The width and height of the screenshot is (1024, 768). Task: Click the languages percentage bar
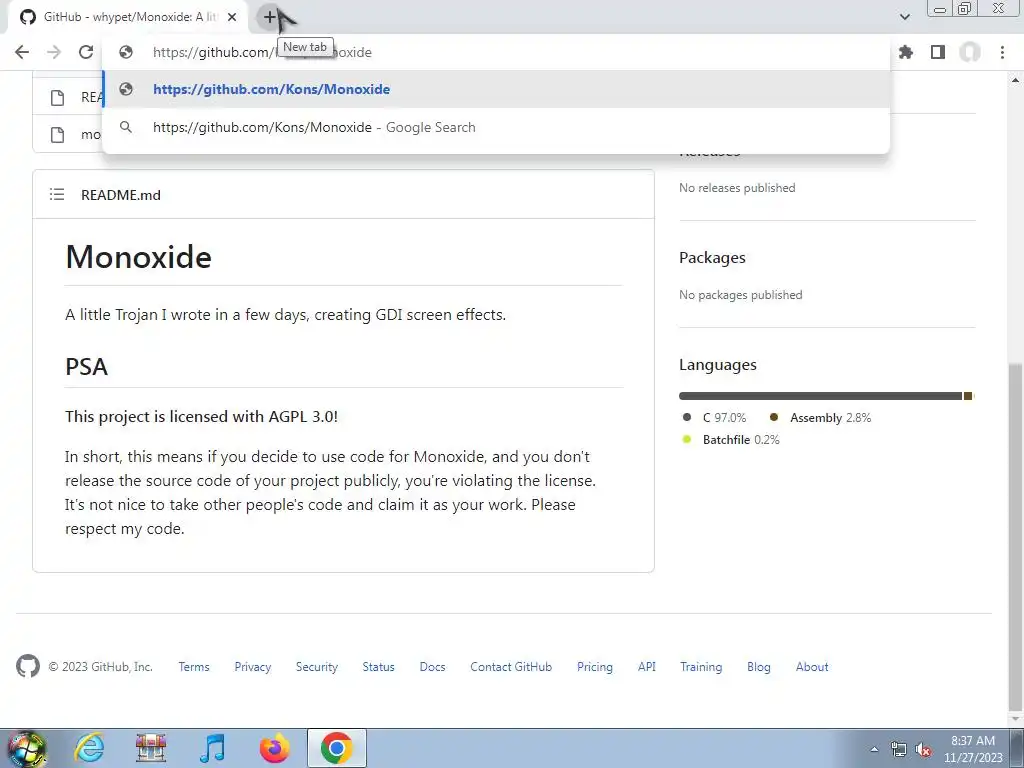coord(826,396)
